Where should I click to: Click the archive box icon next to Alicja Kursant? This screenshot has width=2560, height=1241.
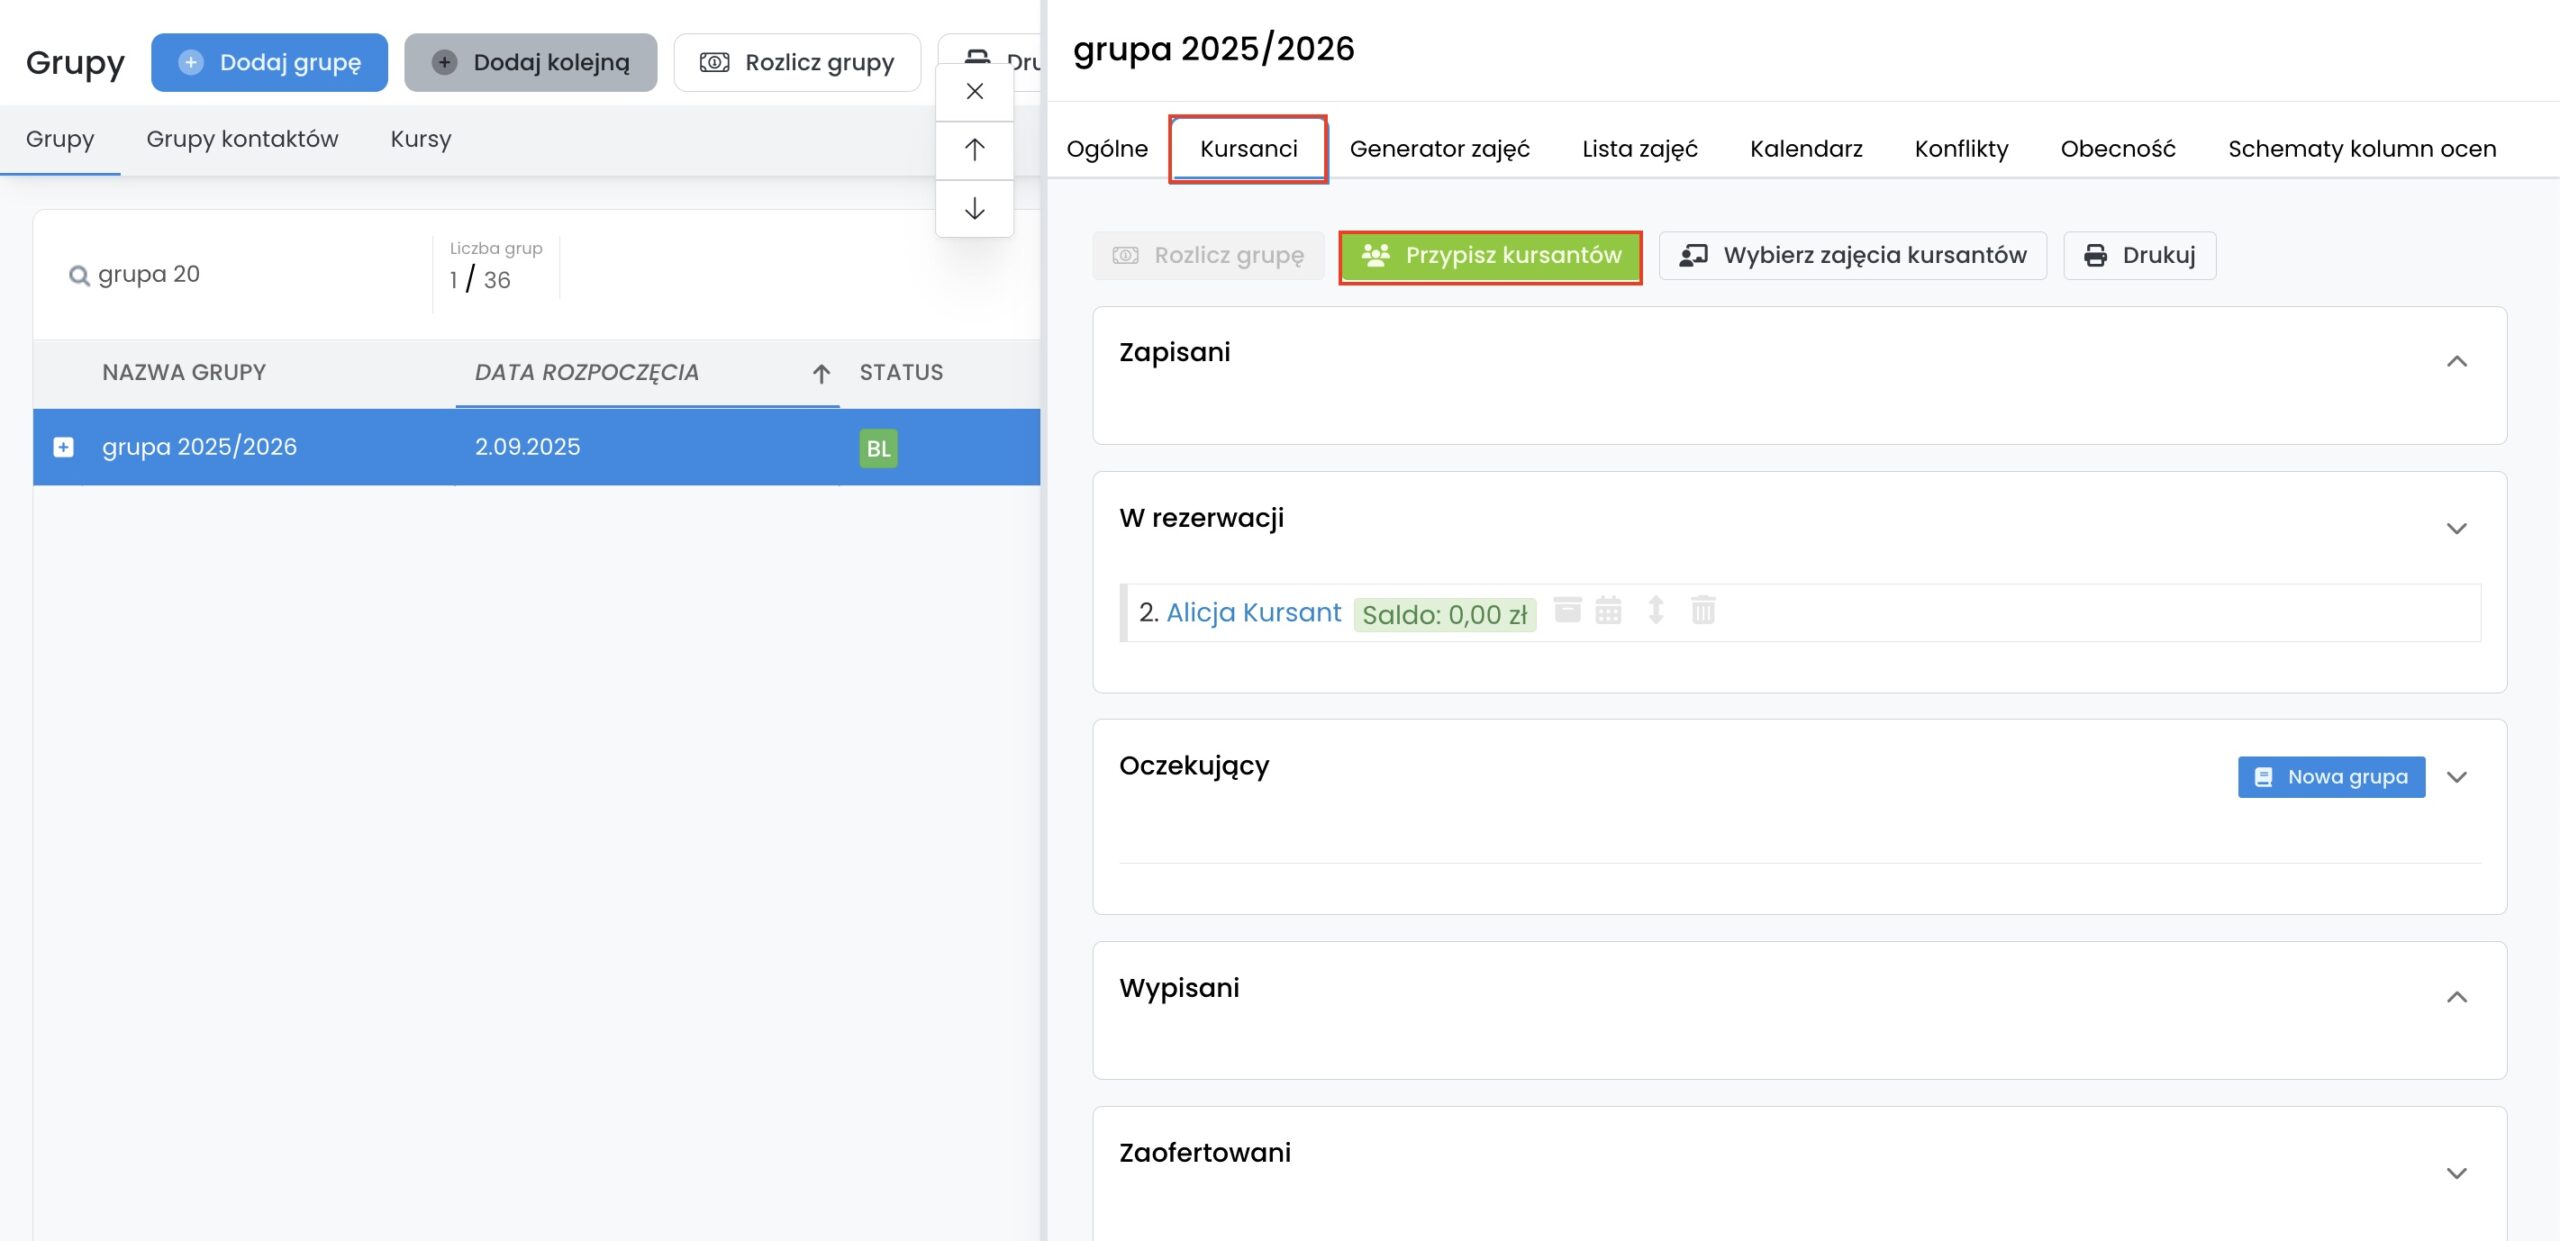click(1567, 610)
